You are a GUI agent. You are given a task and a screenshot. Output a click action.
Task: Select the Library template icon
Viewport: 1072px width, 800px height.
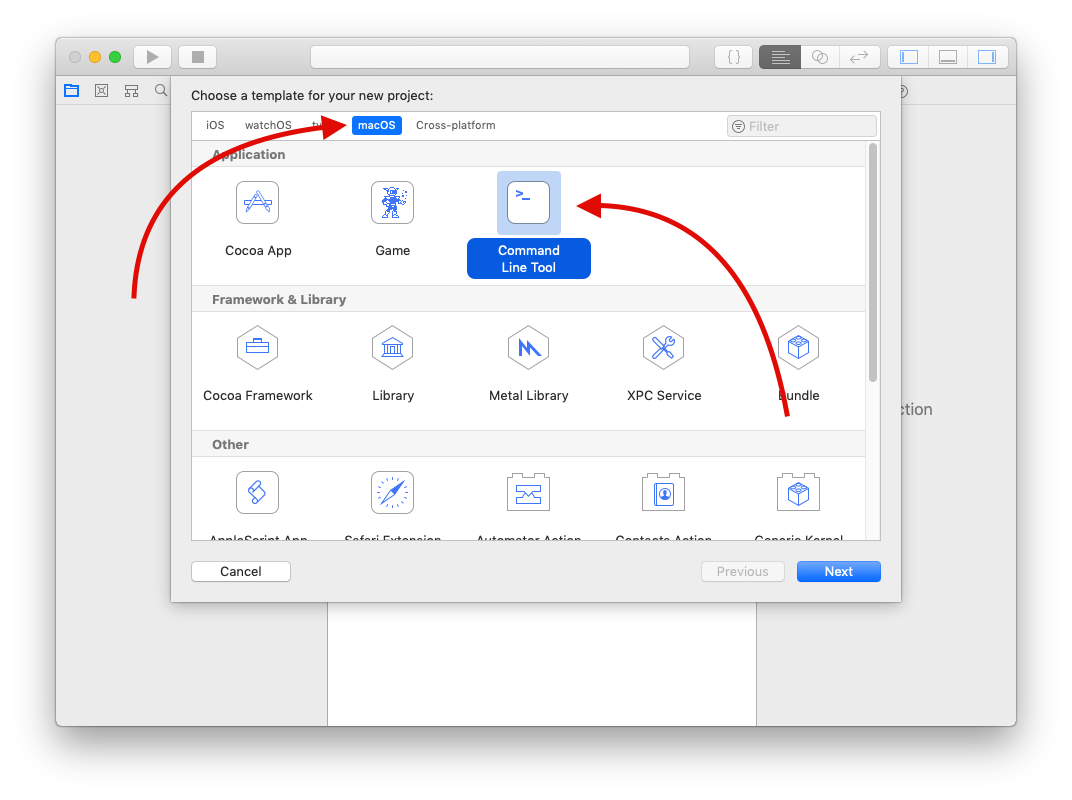[x=392, y=348]
